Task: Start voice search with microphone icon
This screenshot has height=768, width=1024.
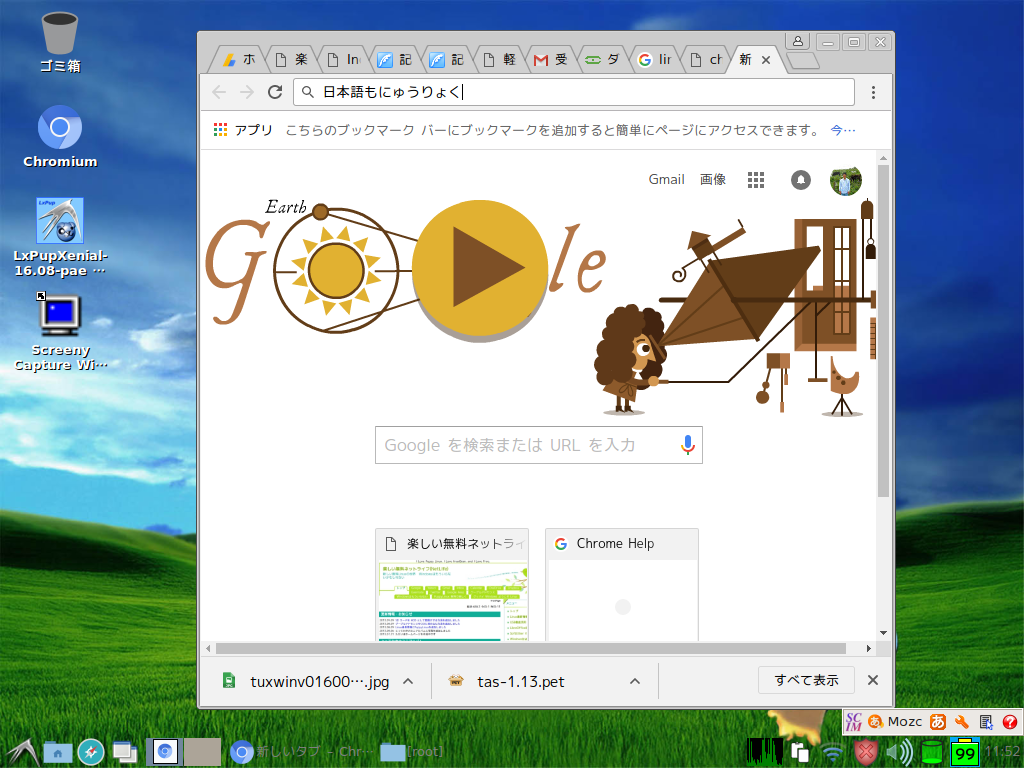Action: pos(687,445)
